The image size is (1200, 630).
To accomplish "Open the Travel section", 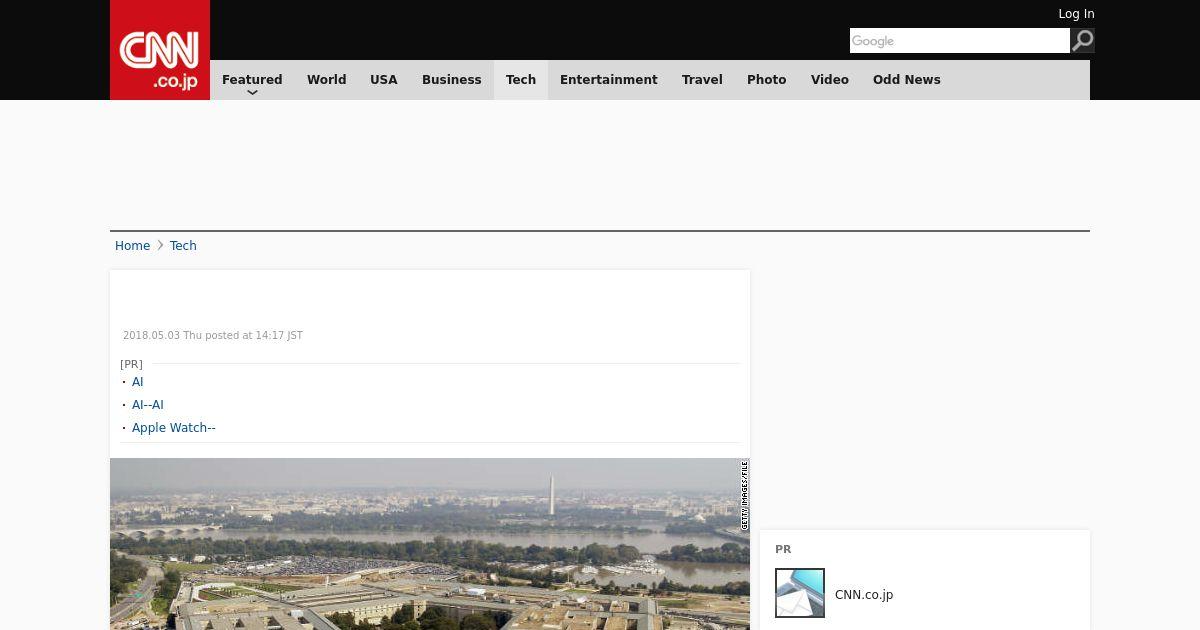I will [702, 80].
